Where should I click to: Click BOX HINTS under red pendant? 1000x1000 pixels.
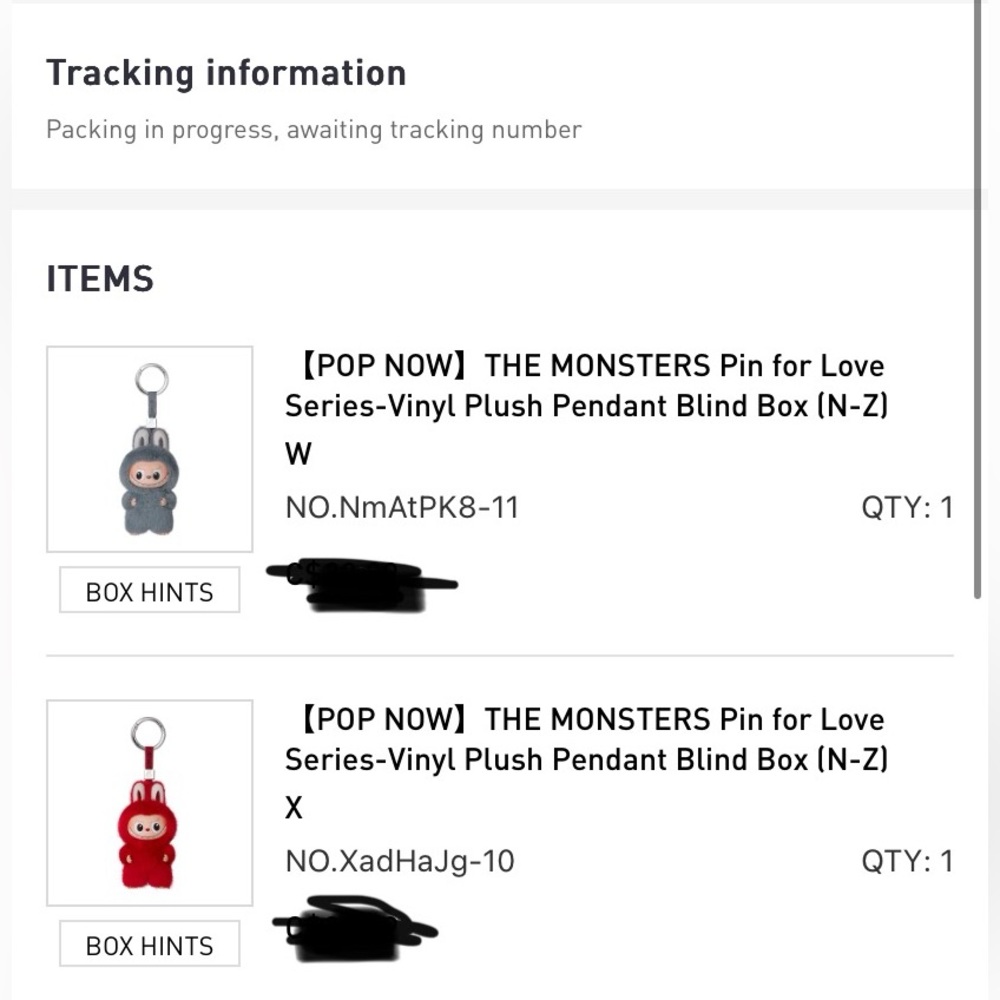[149, 943]
